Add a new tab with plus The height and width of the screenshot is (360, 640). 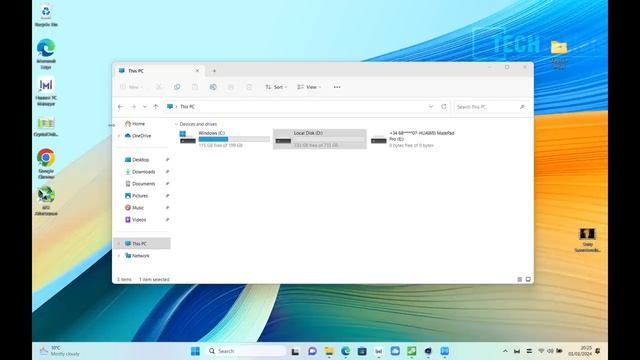coord(214,71)
